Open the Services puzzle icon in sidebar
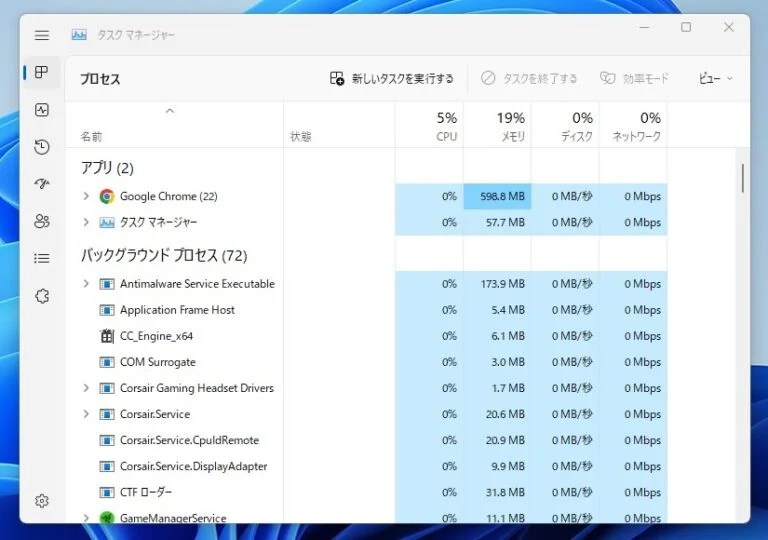This screenshot has width=768, height=540. 42,296
